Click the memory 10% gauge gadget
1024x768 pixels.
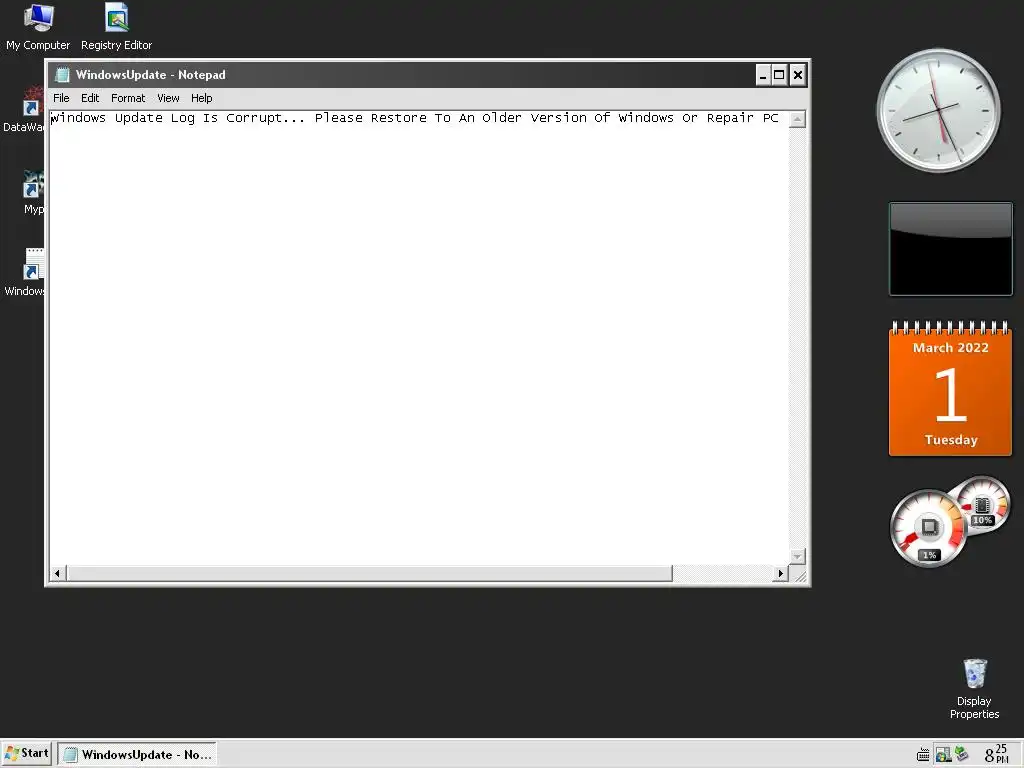pos(983,504)
